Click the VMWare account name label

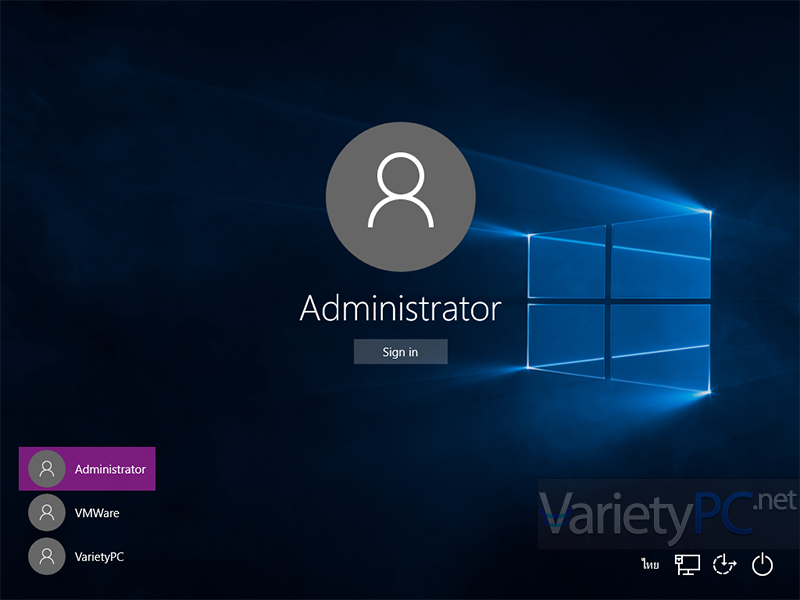pos(99,512)
